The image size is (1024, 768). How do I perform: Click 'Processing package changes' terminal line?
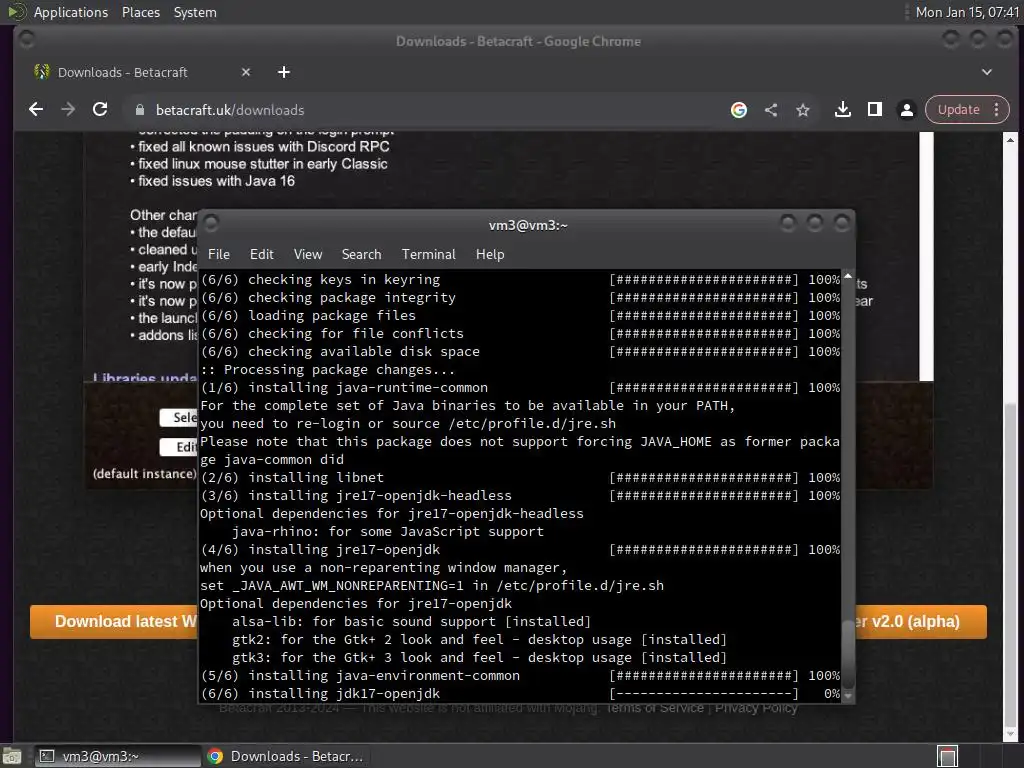[327, 370]
